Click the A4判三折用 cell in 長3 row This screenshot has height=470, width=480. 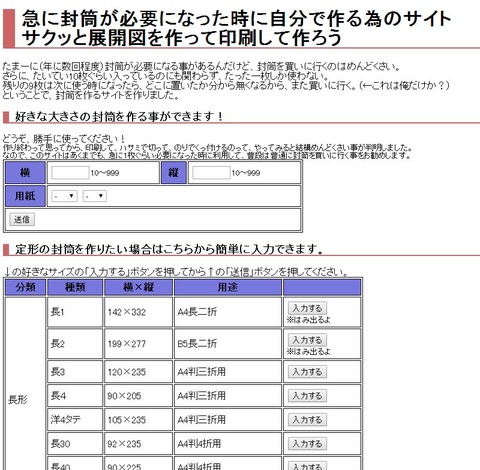point(228,372)
